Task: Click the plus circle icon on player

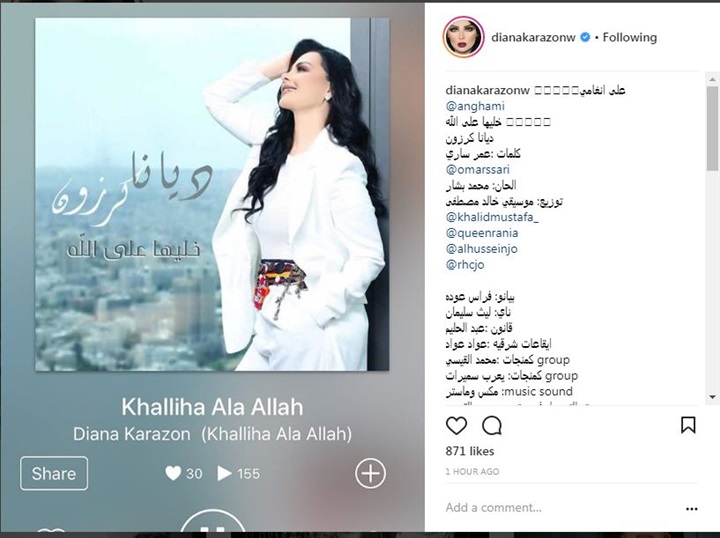Action: pos(370,473)
